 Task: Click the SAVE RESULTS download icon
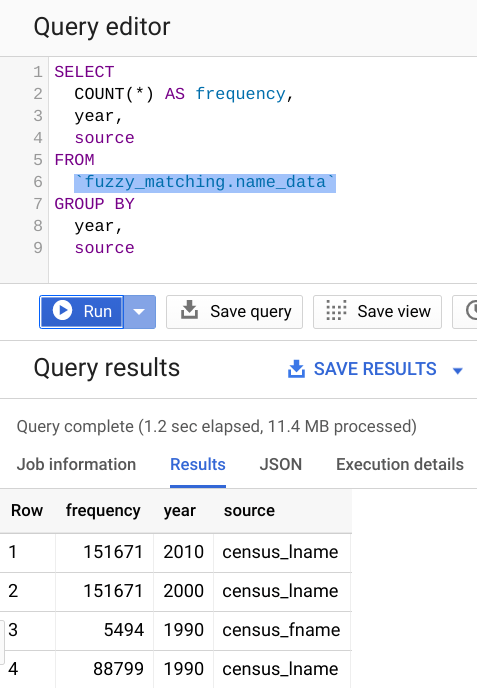[x=297, y=369]
